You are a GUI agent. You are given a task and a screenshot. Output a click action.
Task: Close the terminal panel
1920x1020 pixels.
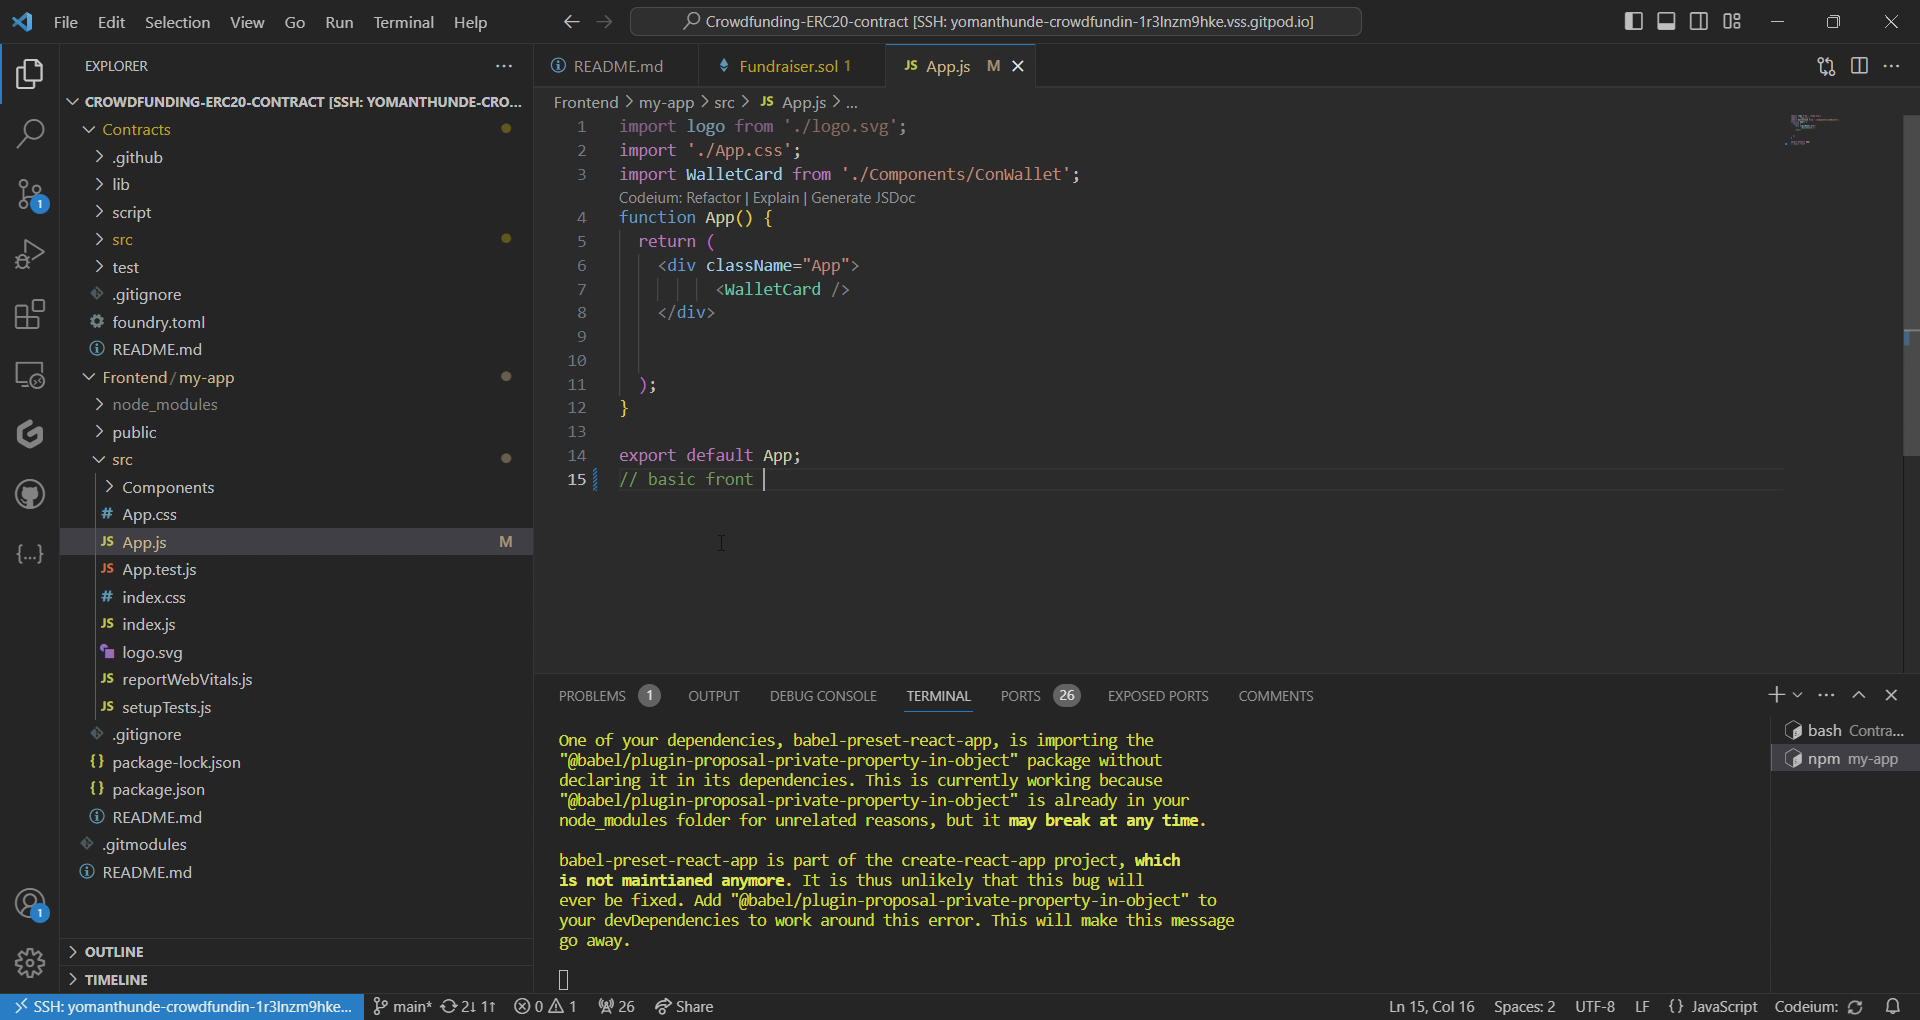(x=1891, y=695)
